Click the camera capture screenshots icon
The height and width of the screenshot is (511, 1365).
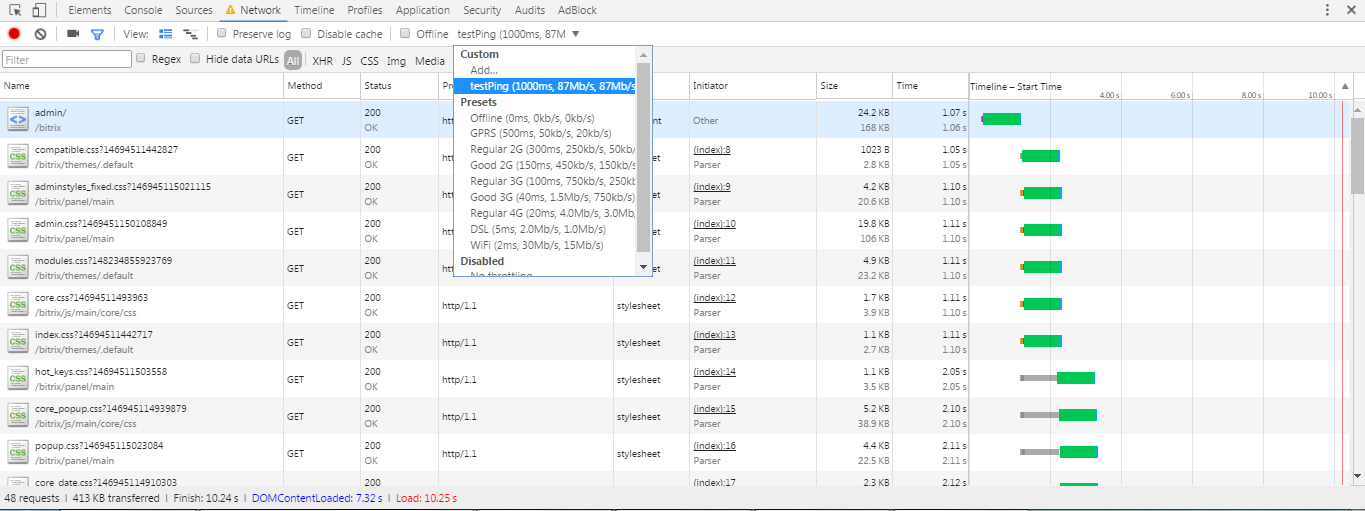coord(73,34)
